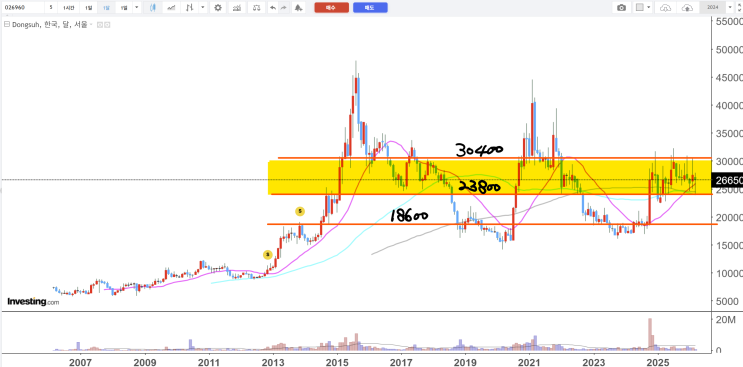Click the redo arrow in toolbar

[283, 8]
